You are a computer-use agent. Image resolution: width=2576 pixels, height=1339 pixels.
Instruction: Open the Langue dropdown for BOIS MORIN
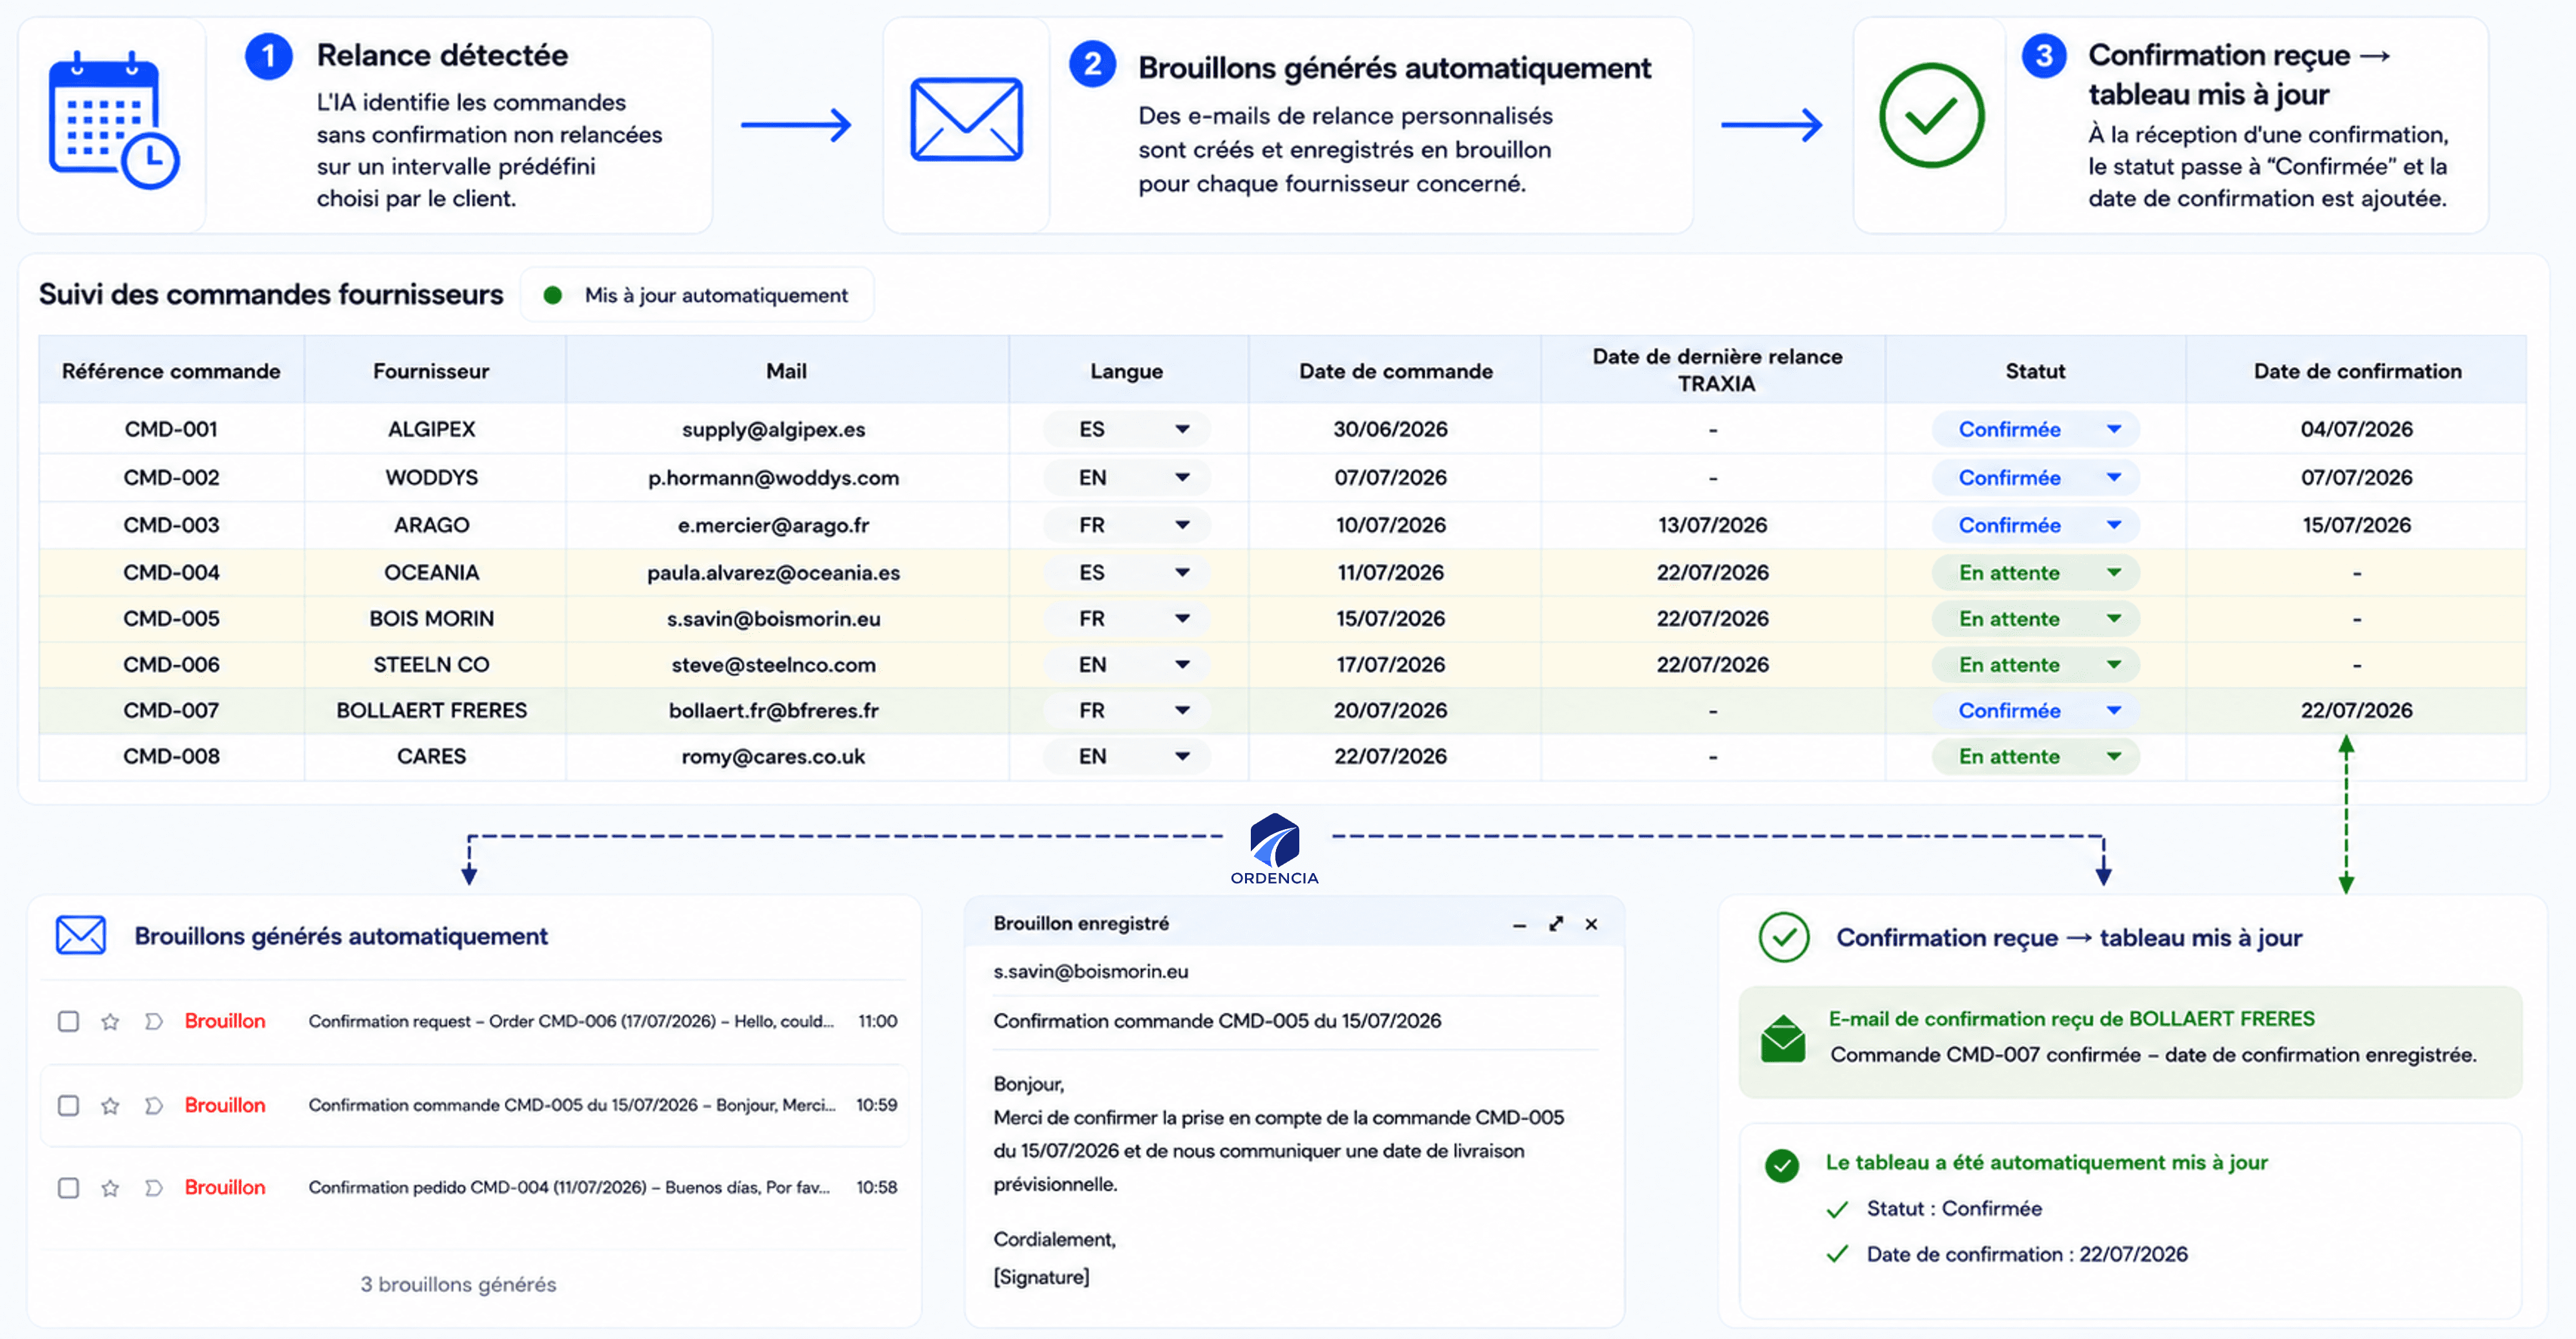point(1127,619)
